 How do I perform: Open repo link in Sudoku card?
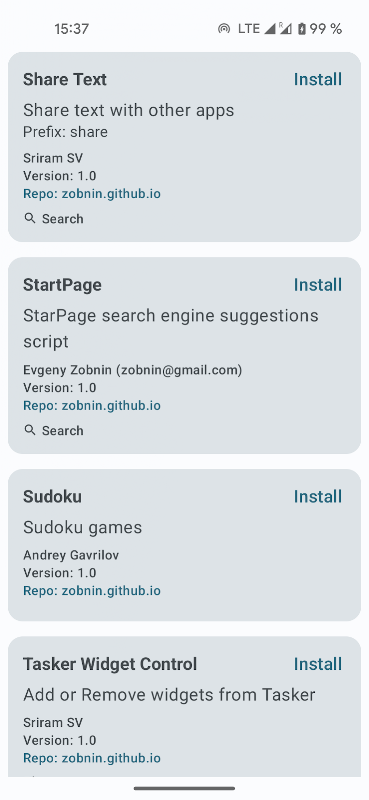pyautogui.click(x=92, y=591)
